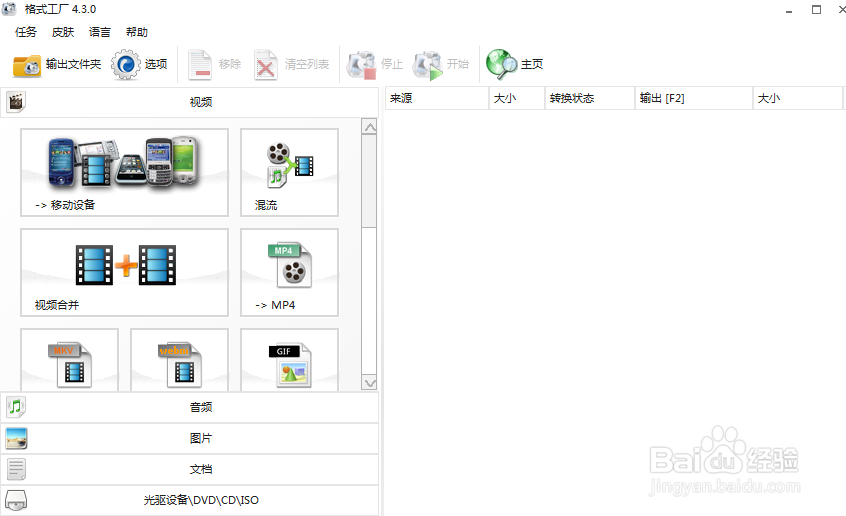
Task: Click the 移除 remove icon
Action: (200, 65)
